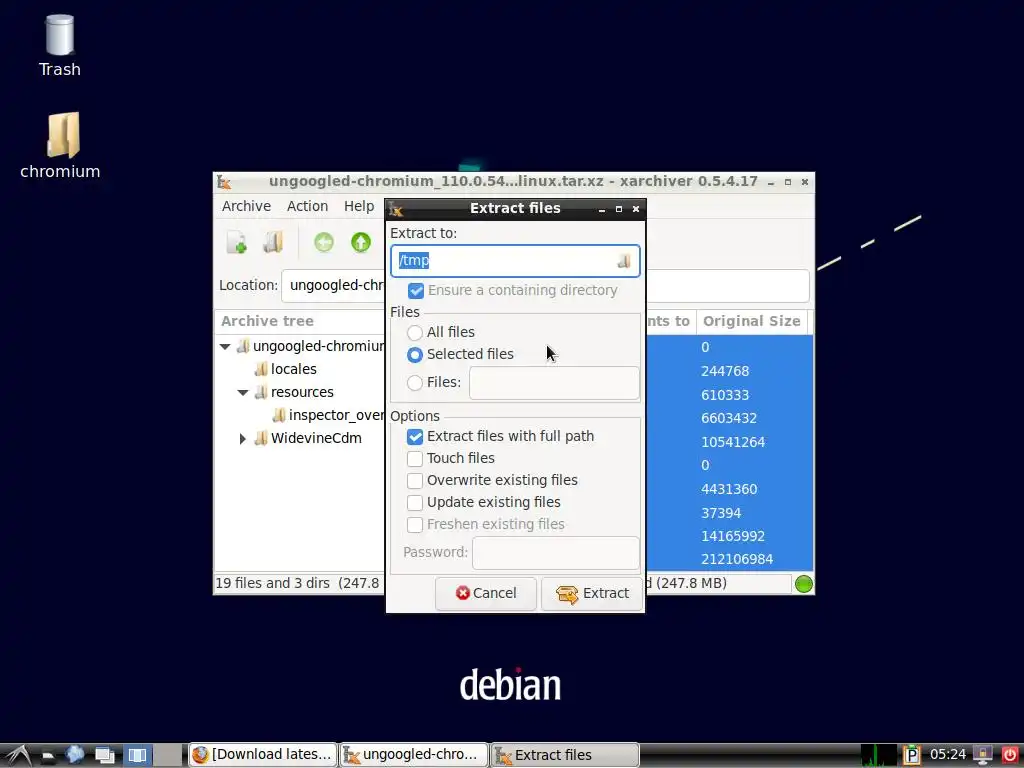The image size is (1024, 768).
Task: Click the Password input field
Action: click(x=556, y=552)
